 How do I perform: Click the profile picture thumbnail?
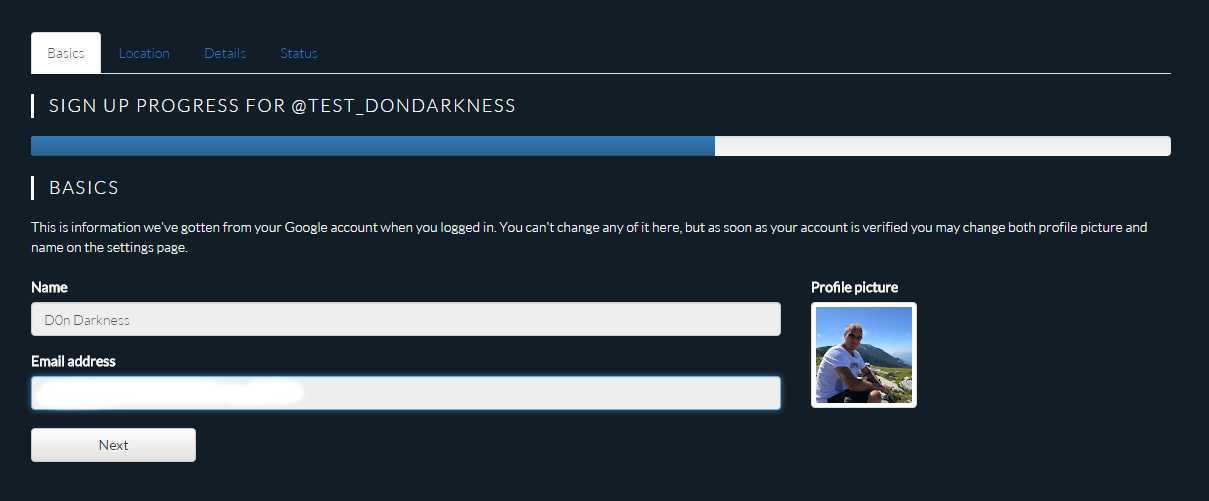click(x=864, y=355)
